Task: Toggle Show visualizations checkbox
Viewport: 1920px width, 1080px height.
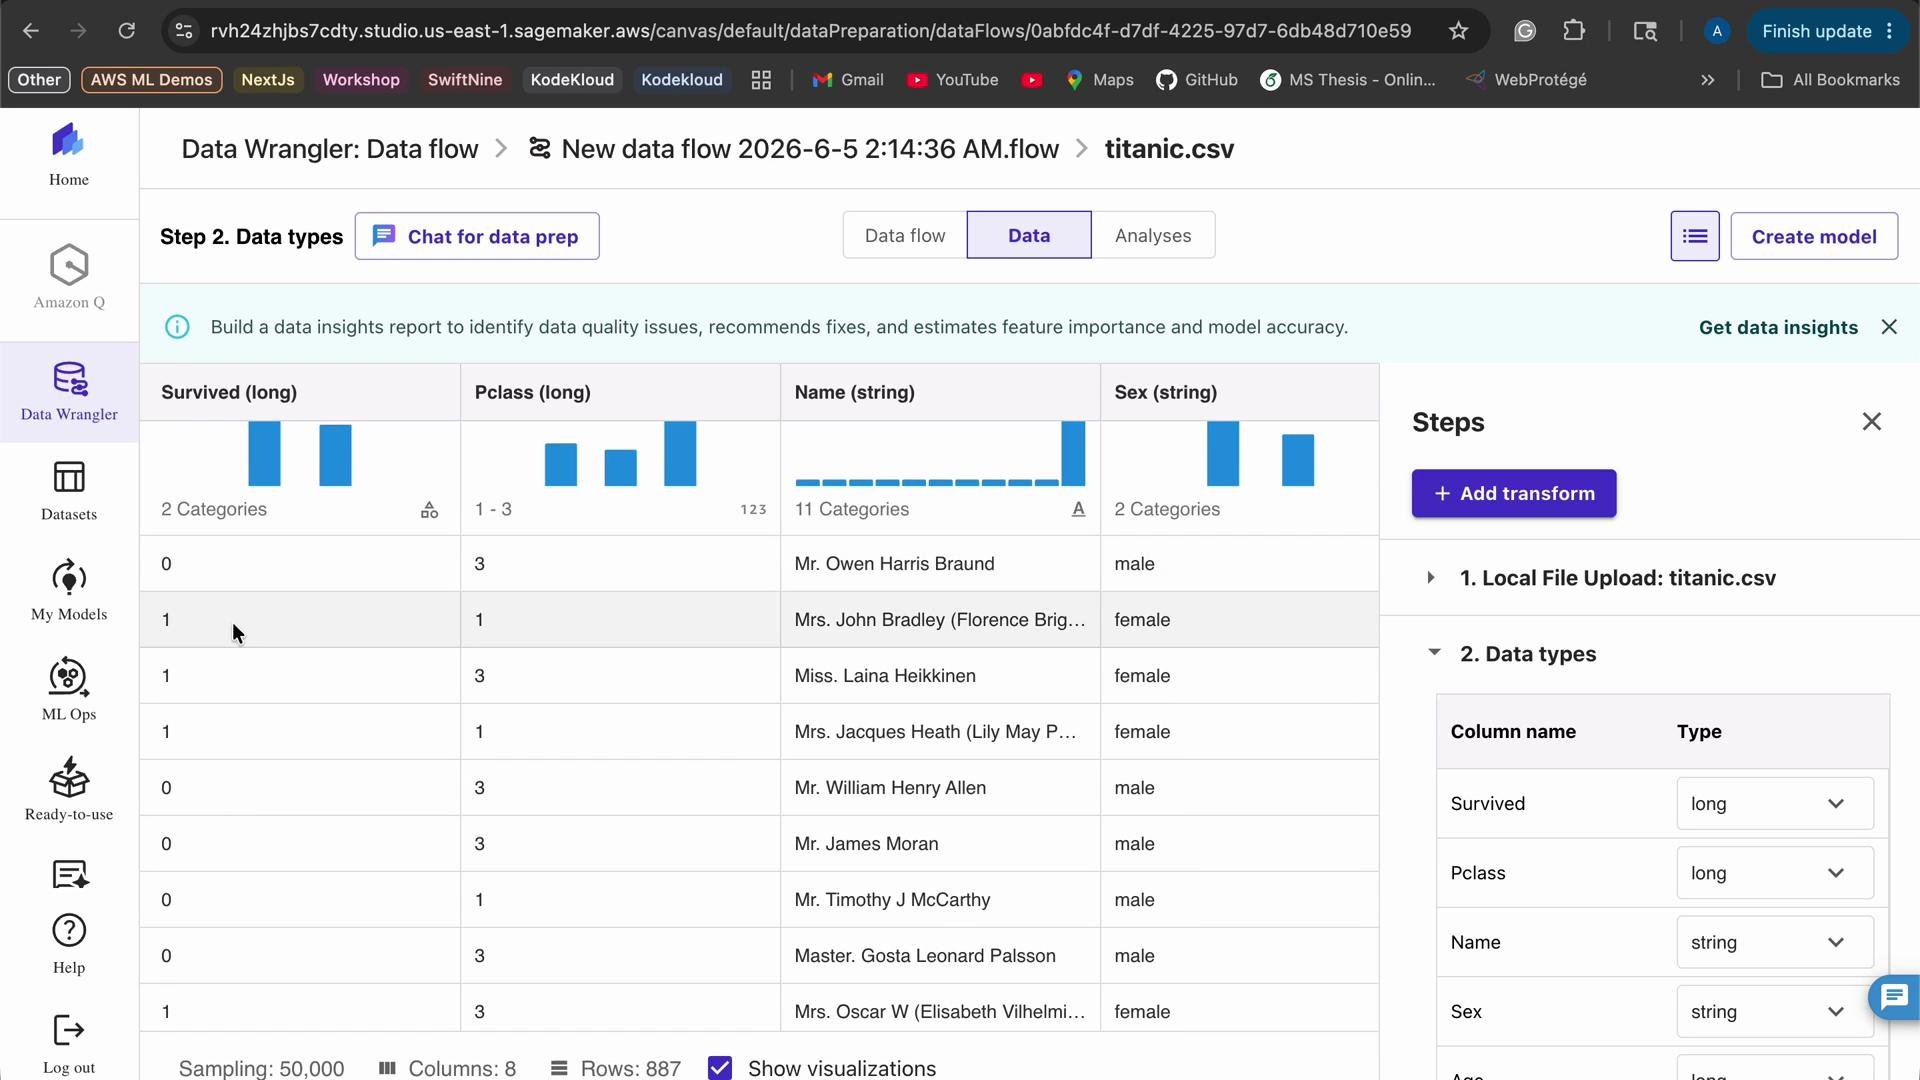Action: pyautogui.click(x=720, y=1068)
